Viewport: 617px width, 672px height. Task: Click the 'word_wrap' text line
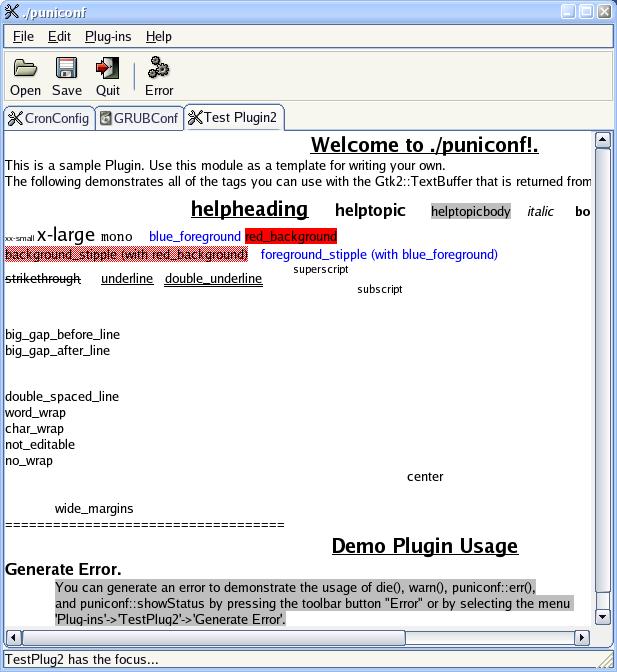click(35, 413)
